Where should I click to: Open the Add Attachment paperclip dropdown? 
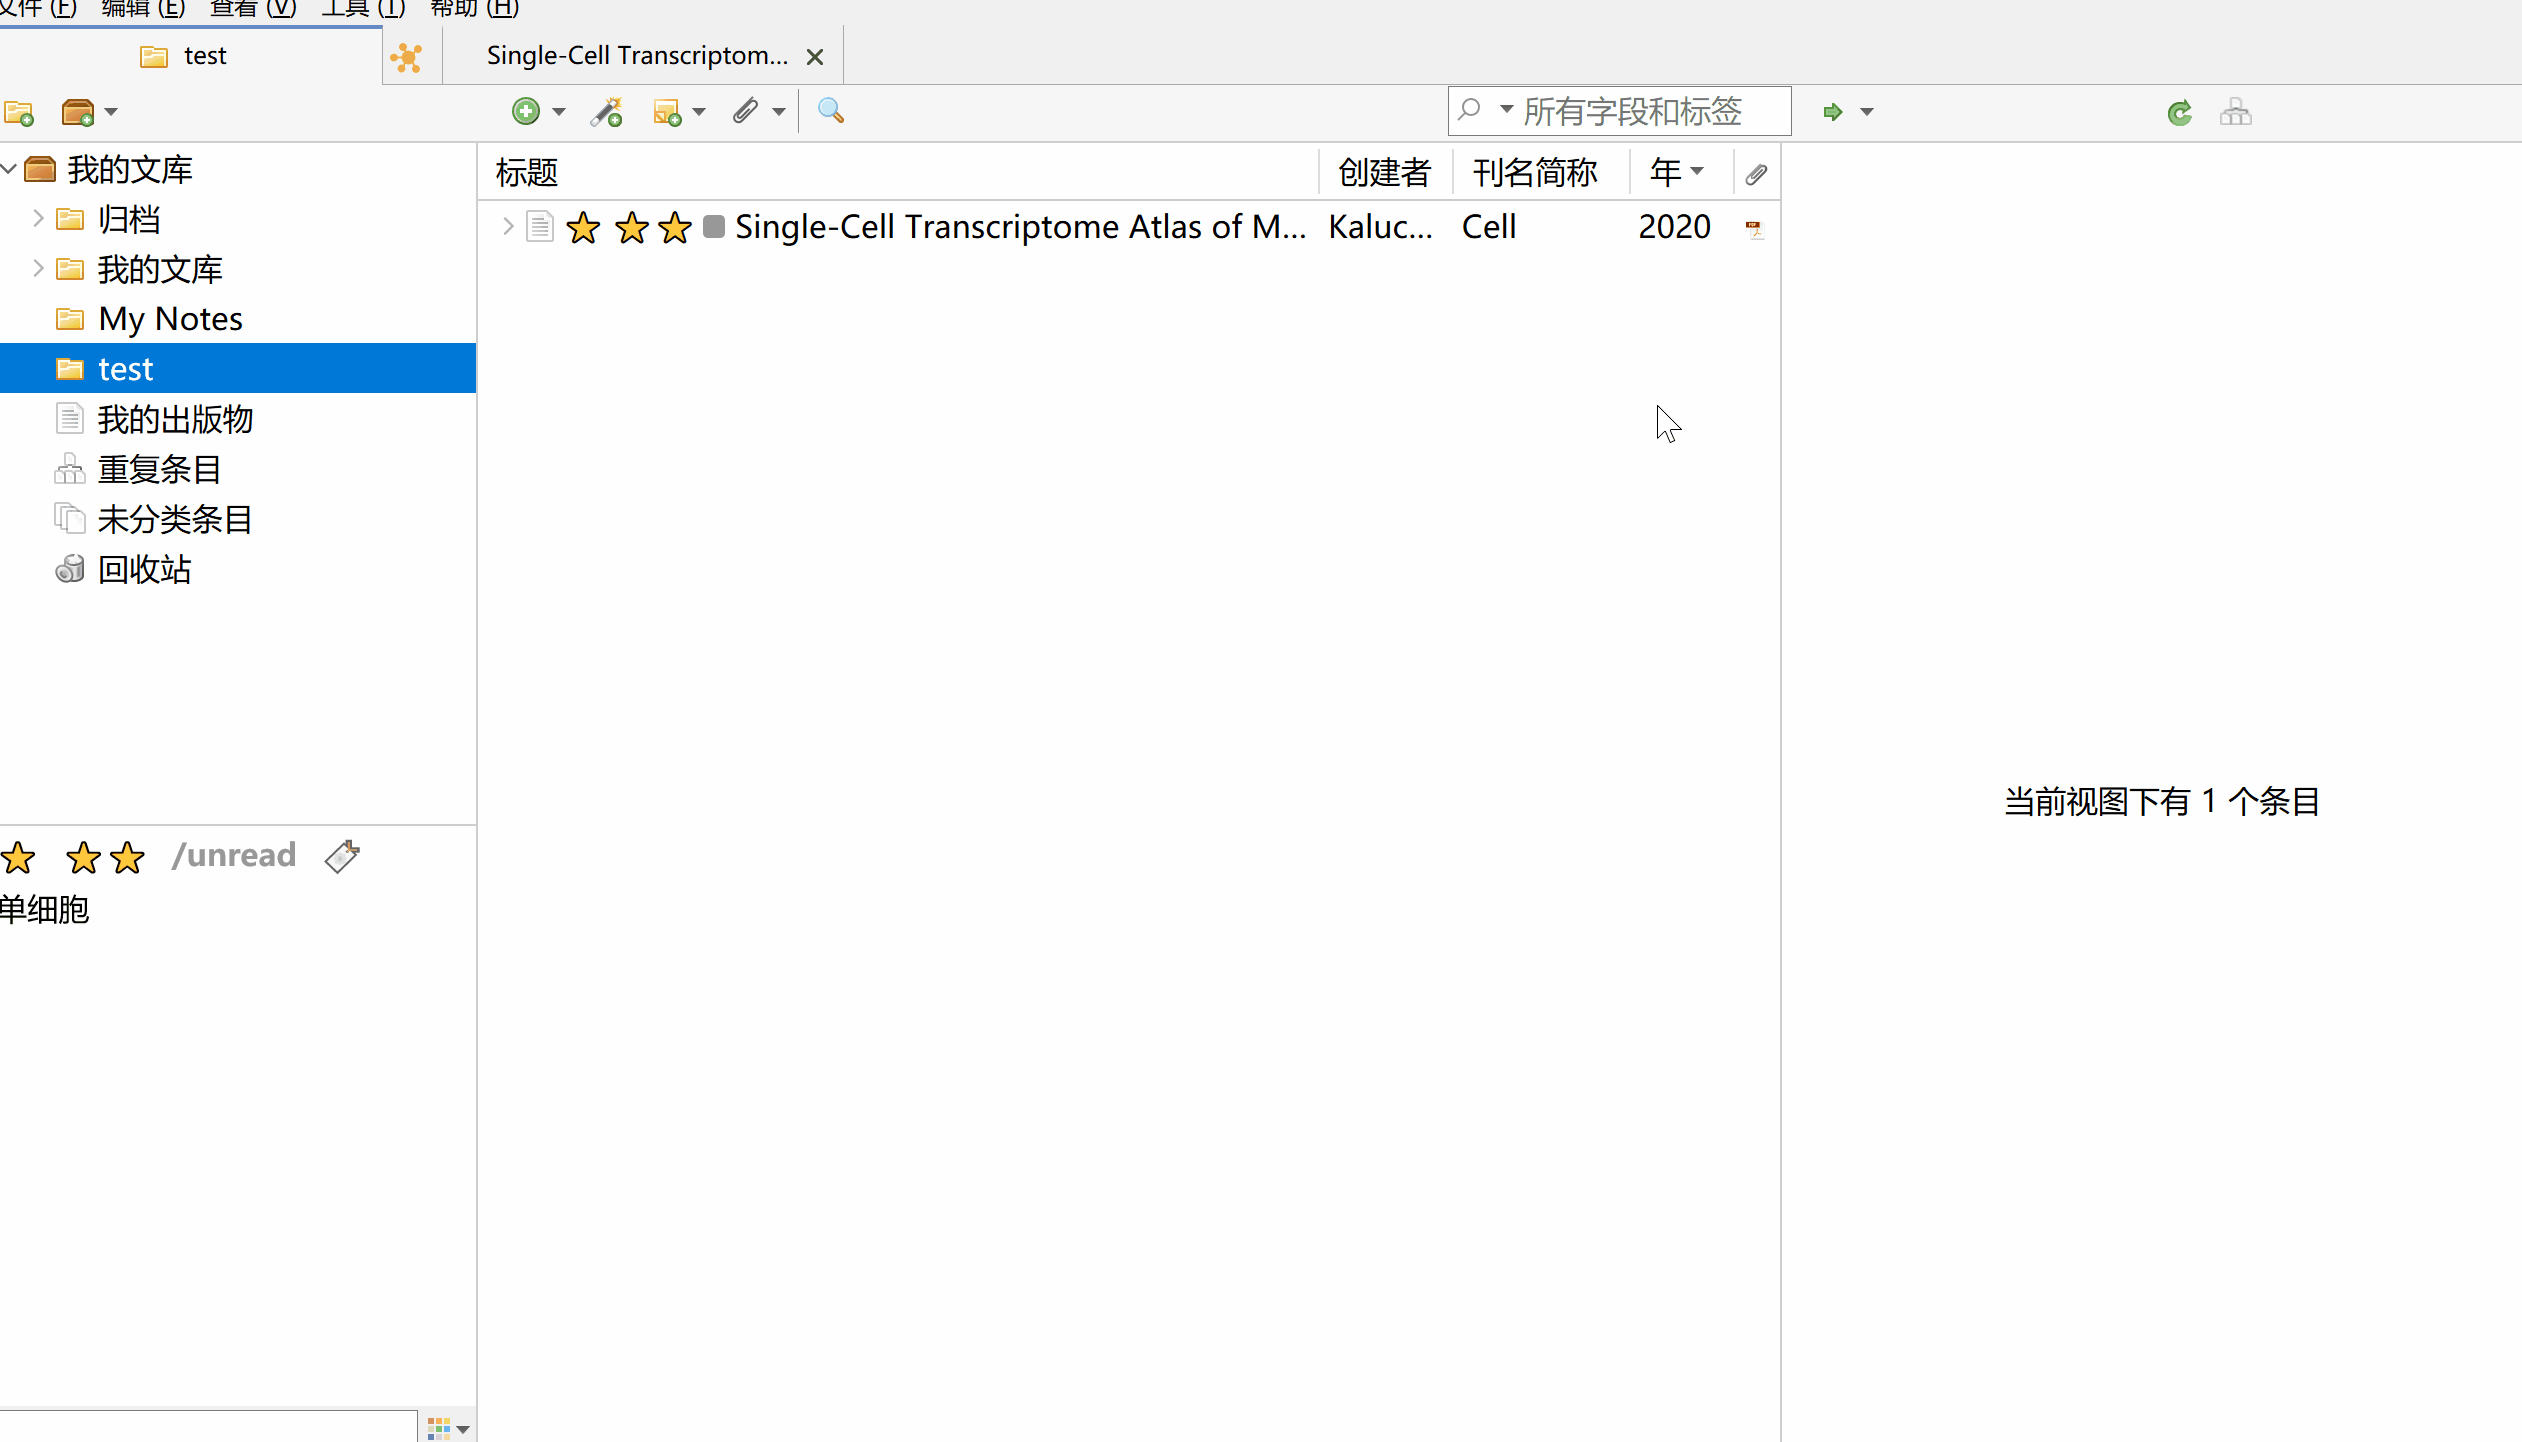(x=779, y=111)
